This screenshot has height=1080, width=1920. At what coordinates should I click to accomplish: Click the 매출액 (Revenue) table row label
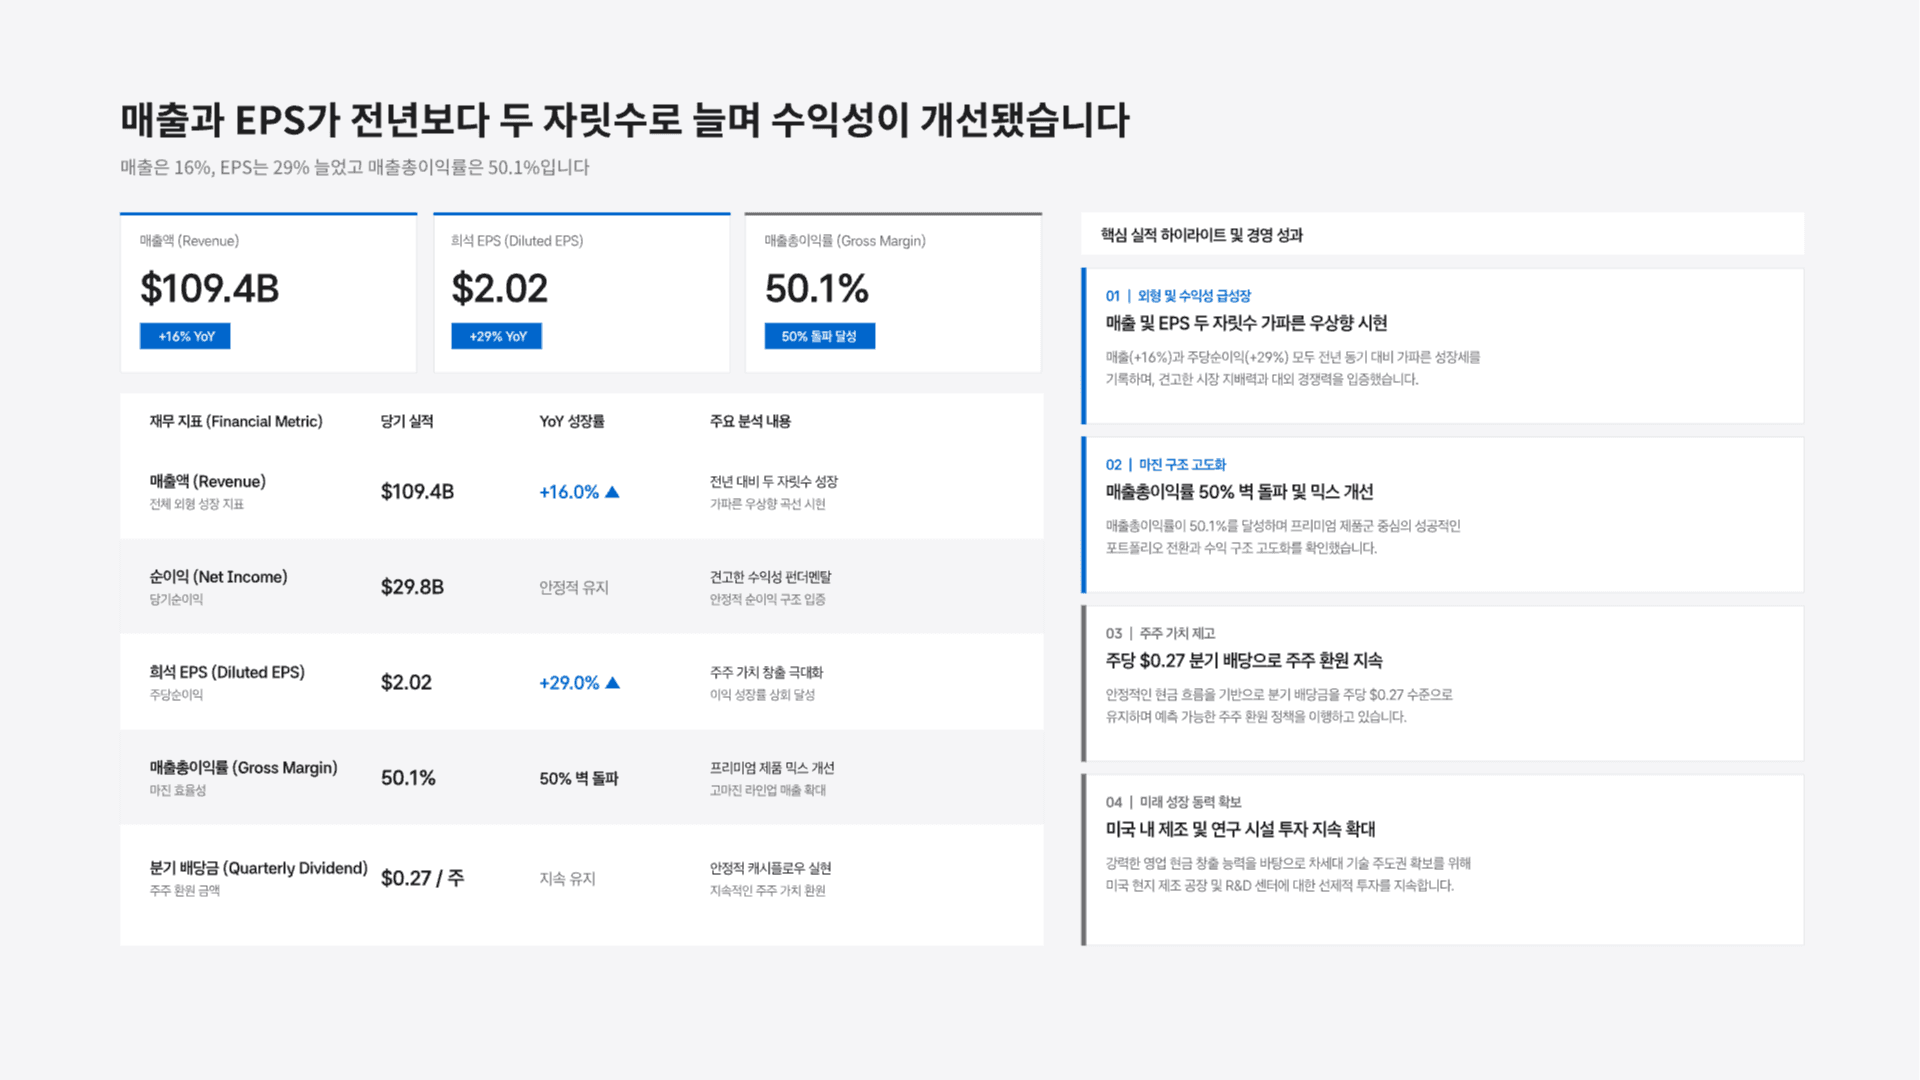208,481
